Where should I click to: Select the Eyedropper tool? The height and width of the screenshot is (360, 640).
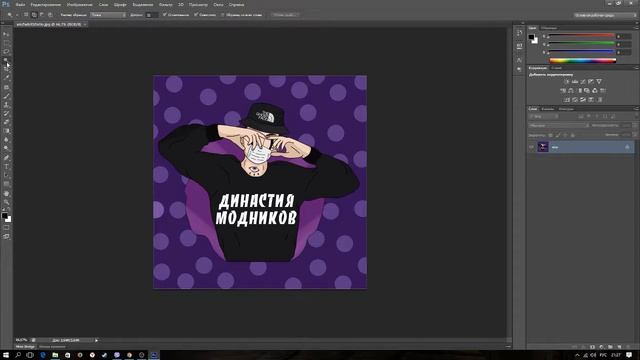coord(6,78)
